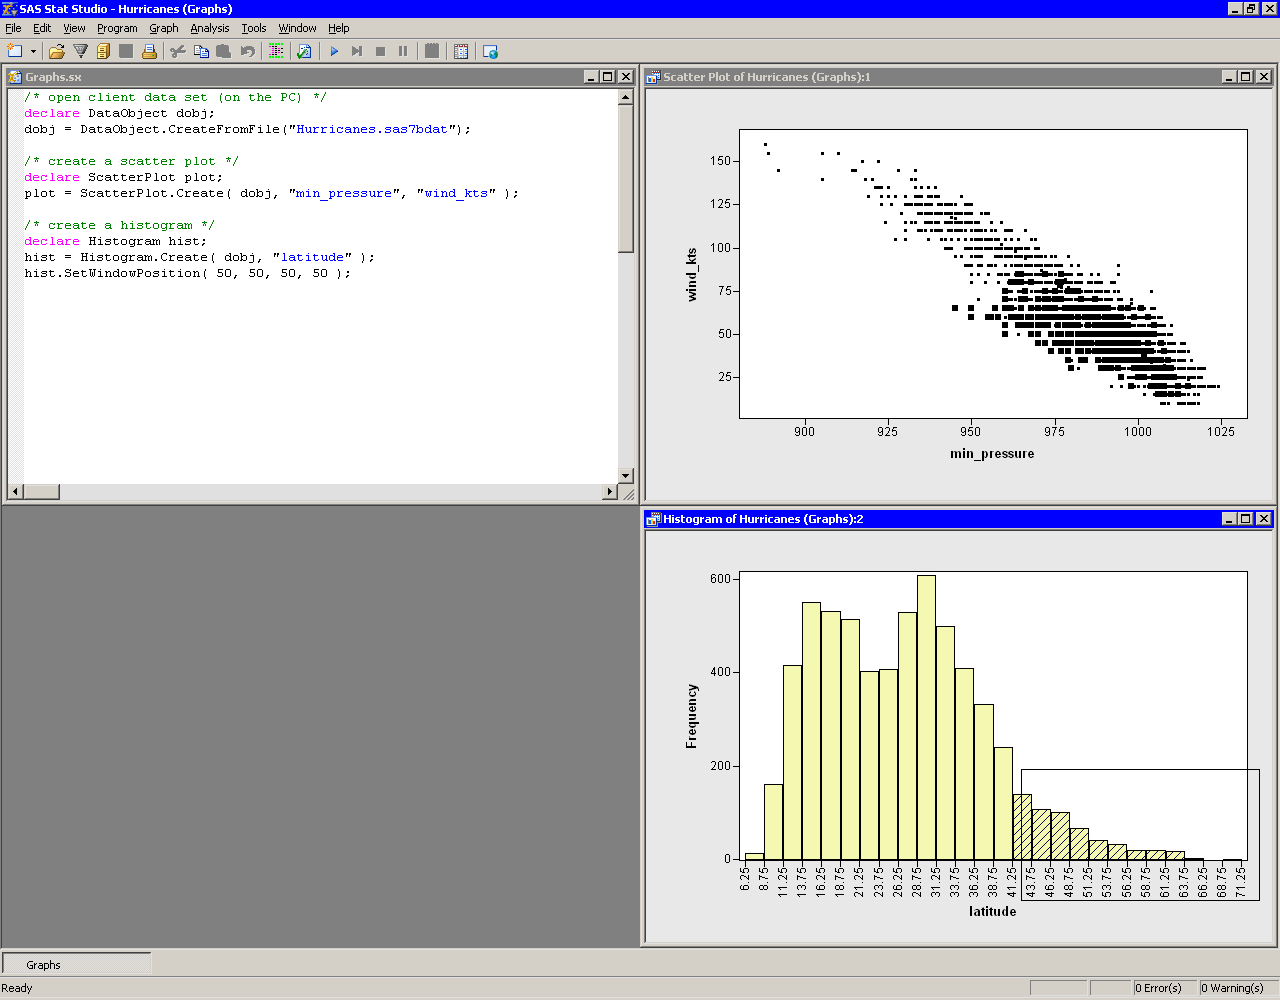
Task: Maximize the Scatter Plot window
Action: click(x=1245, y=77)
